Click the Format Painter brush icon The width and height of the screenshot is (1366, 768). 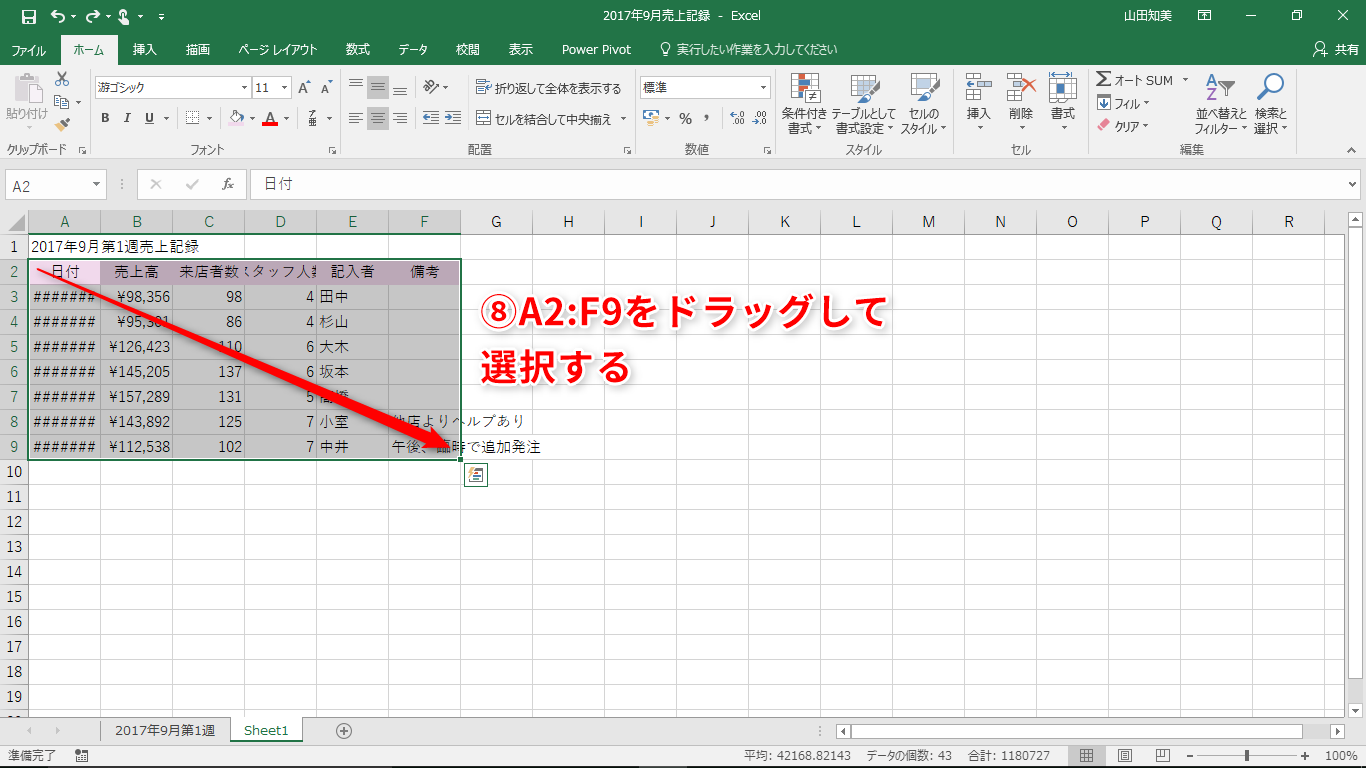click(x=62, y=125)
